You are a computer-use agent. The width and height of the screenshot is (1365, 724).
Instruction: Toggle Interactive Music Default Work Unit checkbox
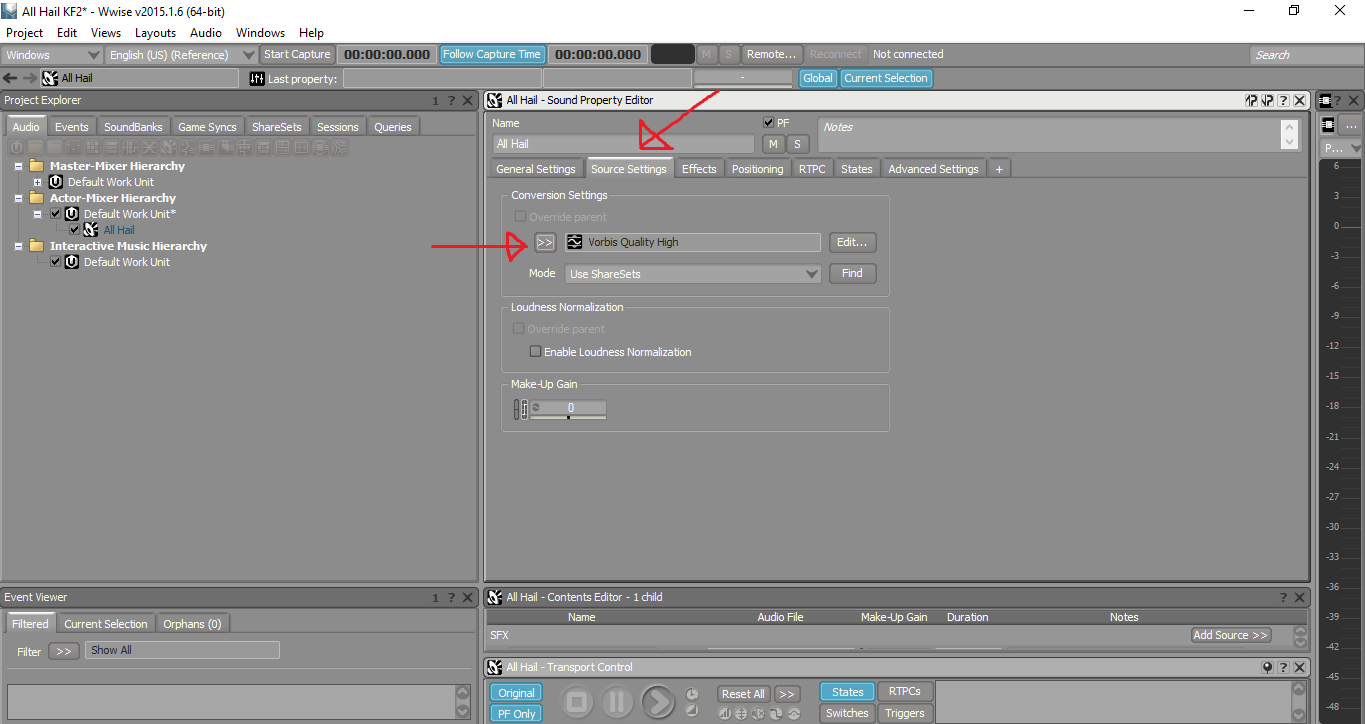[x=56, y=262]
